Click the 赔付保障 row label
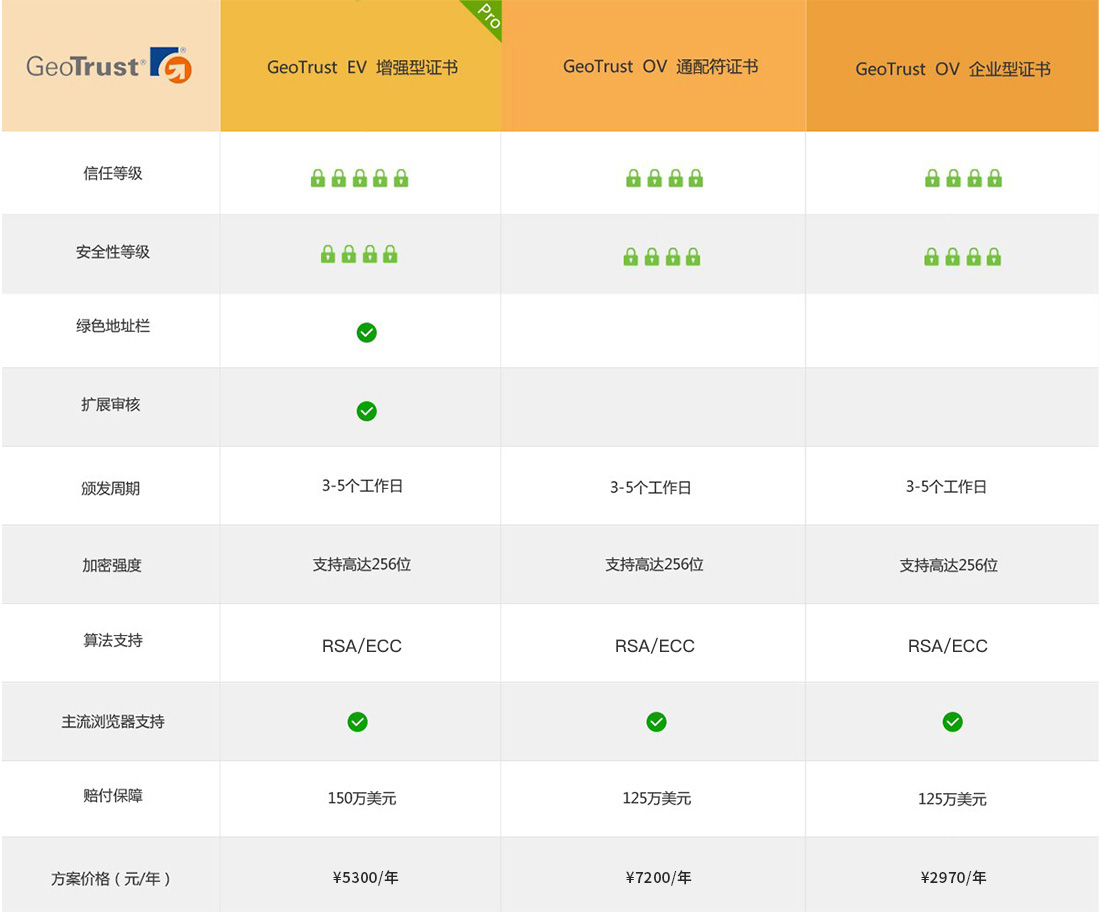Viewport: 1100px width, 912px height. 112,796
